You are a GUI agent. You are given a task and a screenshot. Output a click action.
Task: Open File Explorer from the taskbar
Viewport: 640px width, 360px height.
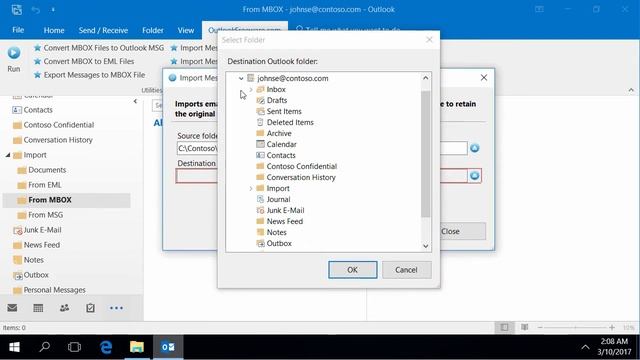pos(137,347)
